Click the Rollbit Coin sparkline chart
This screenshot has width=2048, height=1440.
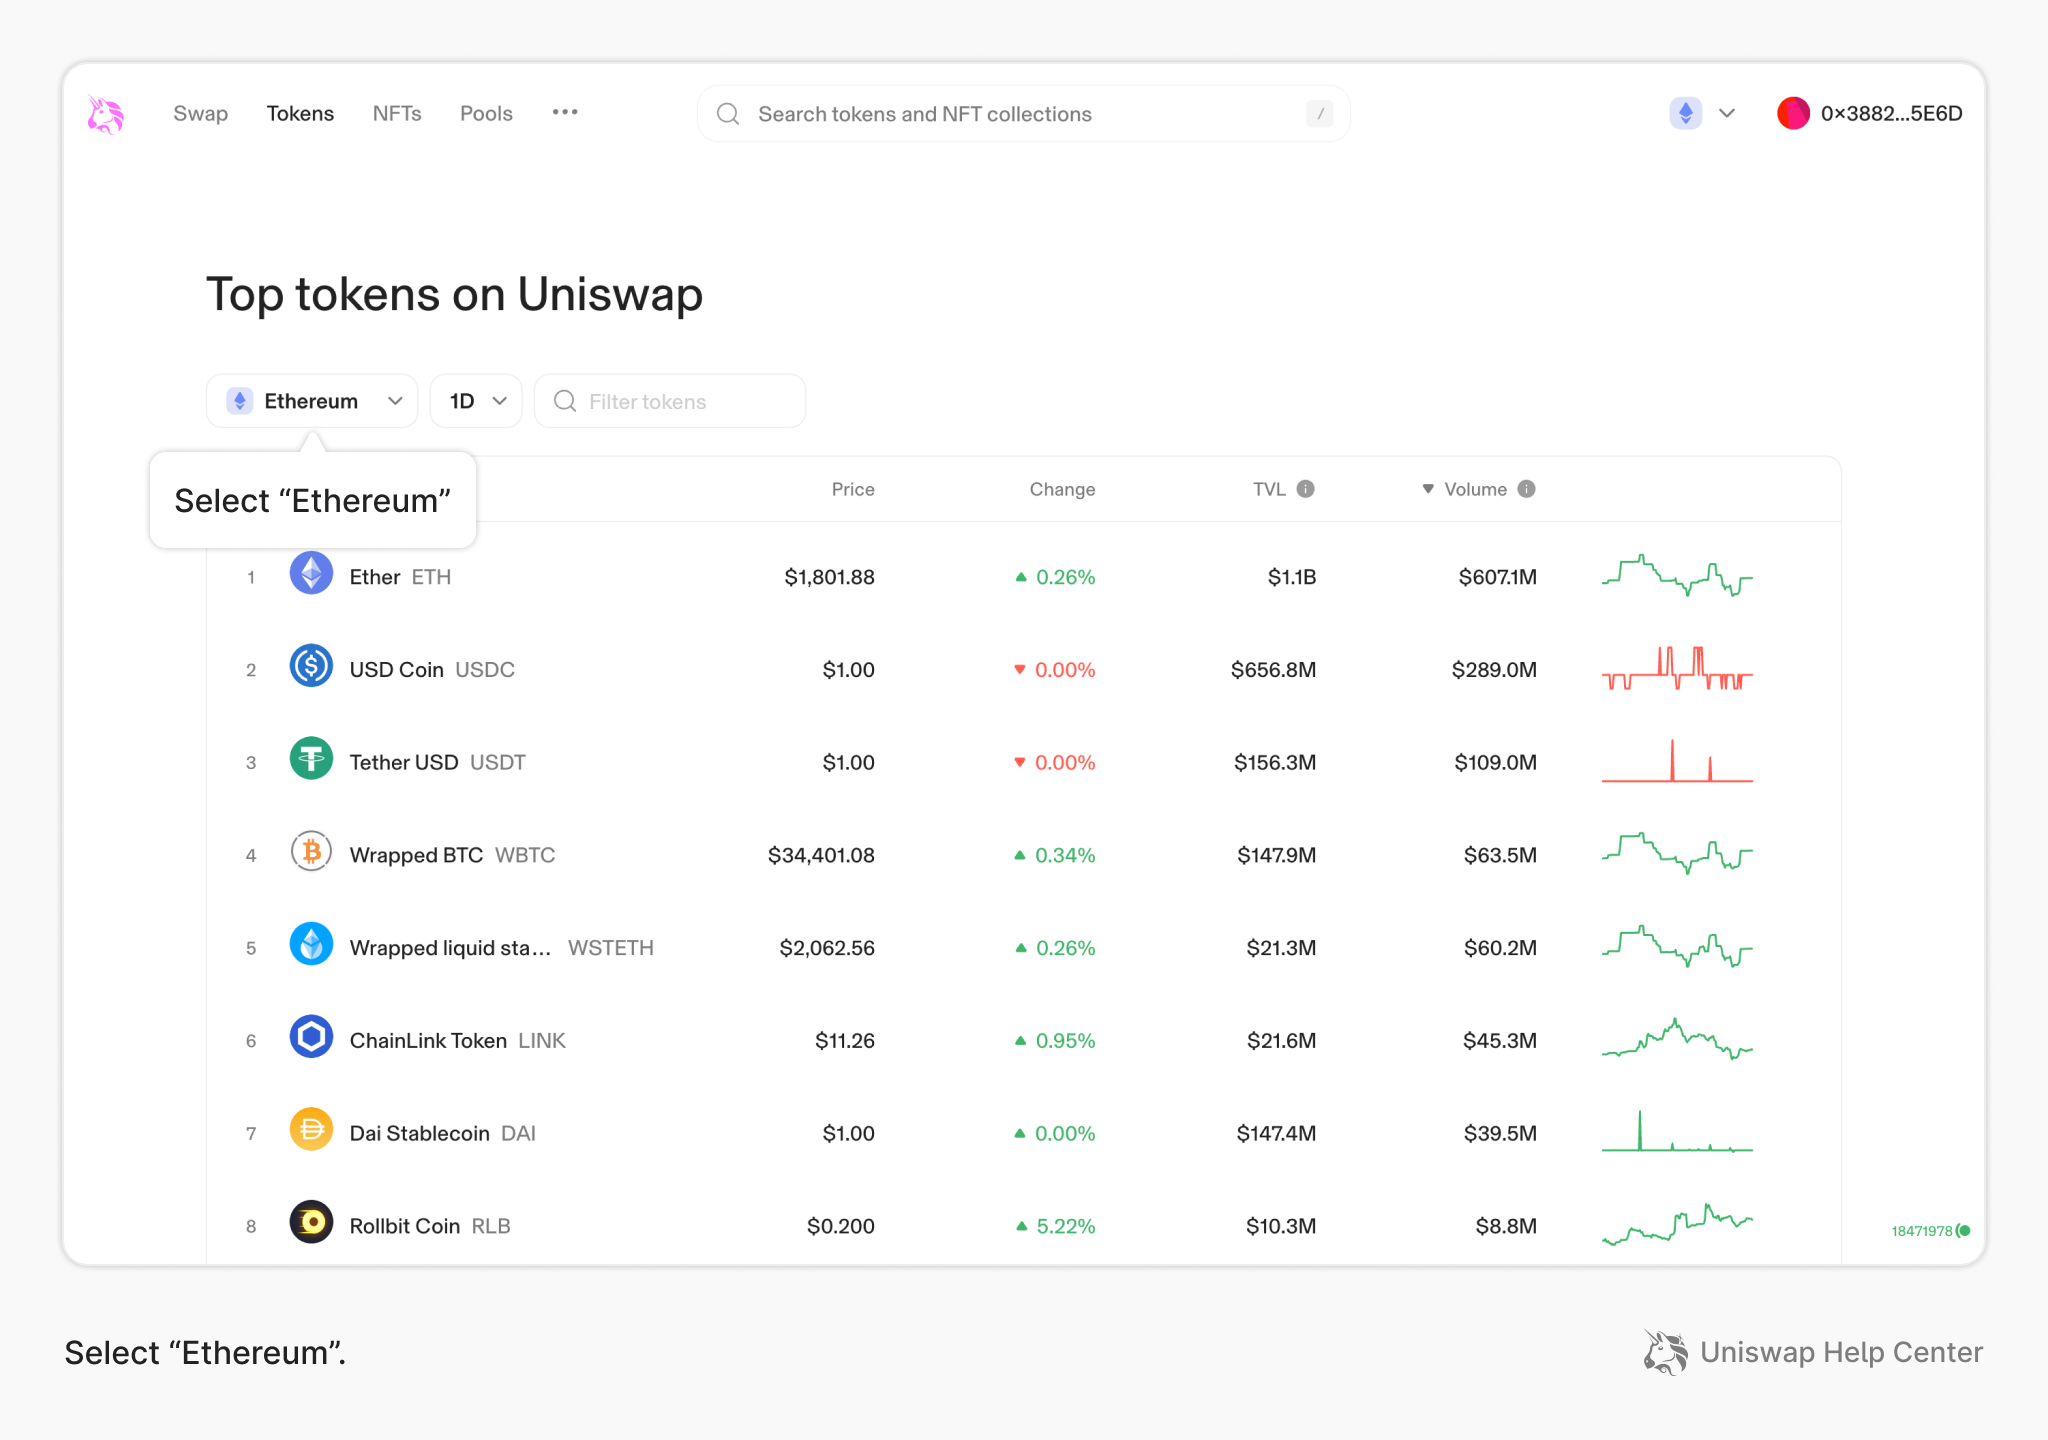click(1677, 1224)
